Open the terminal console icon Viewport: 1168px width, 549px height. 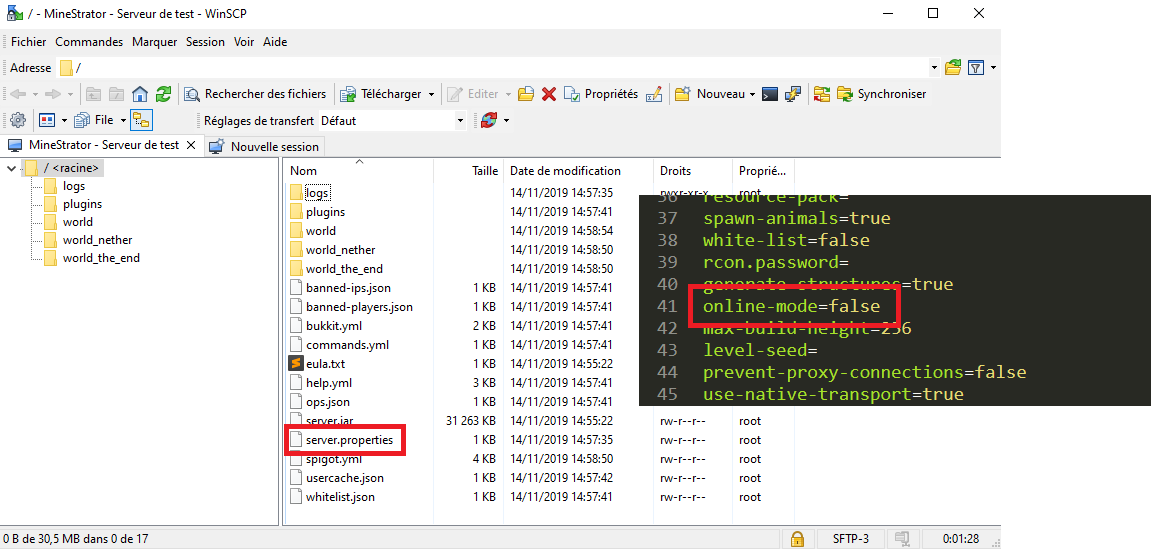771,94
